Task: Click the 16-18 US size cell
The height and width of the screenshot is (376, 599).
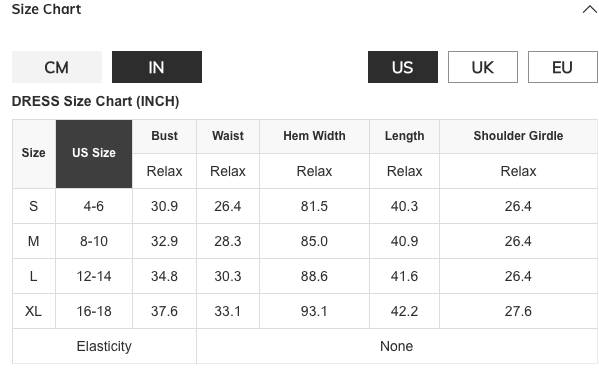Action: [94, 311]
